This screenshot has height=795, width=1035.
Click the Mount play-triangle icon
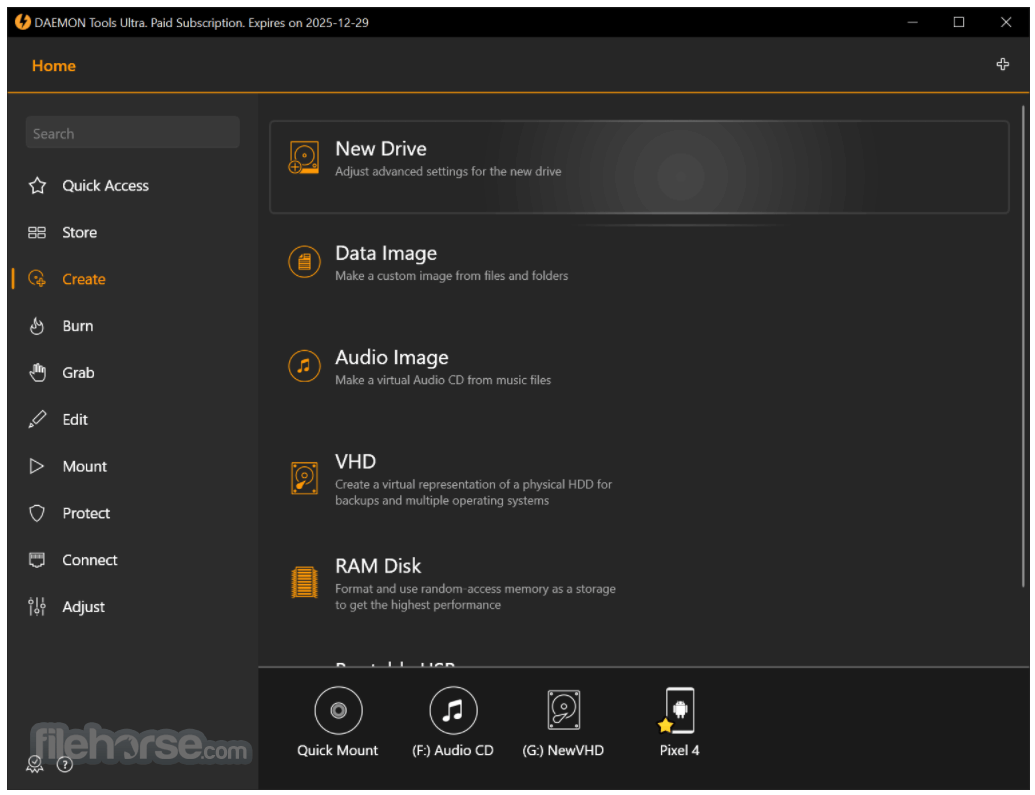[x=37, y=466]
